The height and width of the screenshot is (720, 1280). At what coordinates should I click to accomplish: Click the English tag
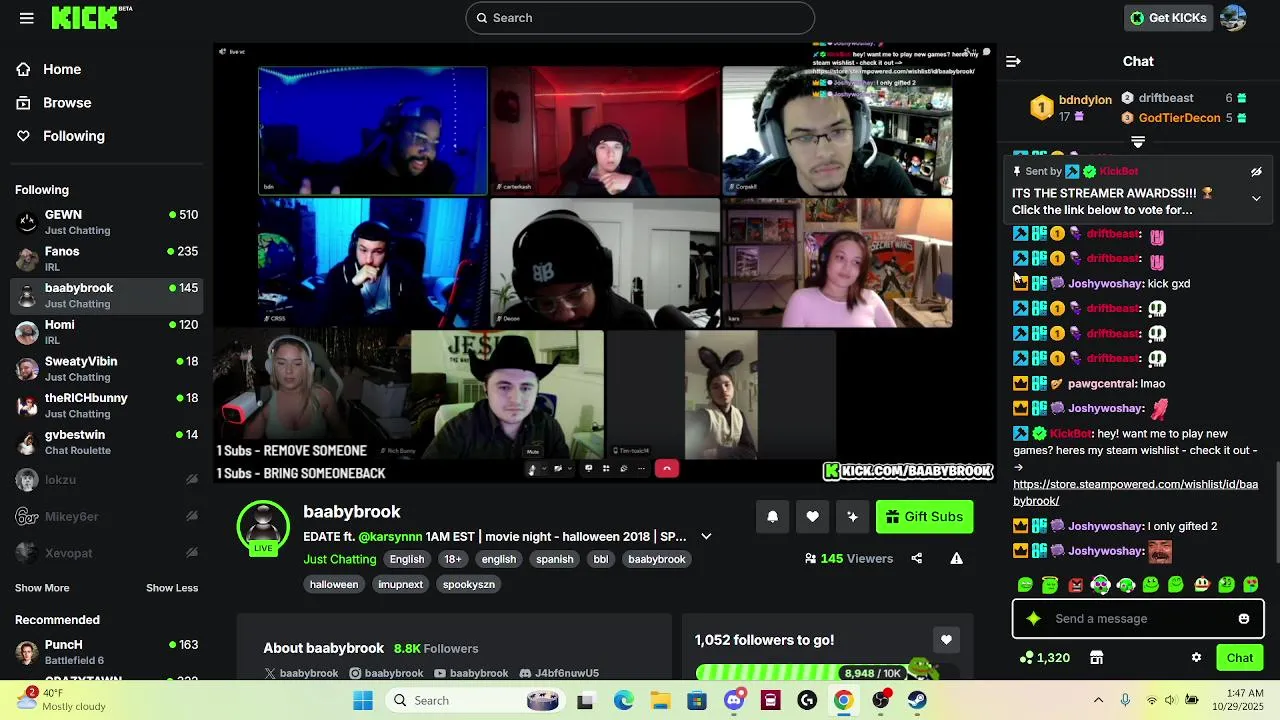(407, 559)
